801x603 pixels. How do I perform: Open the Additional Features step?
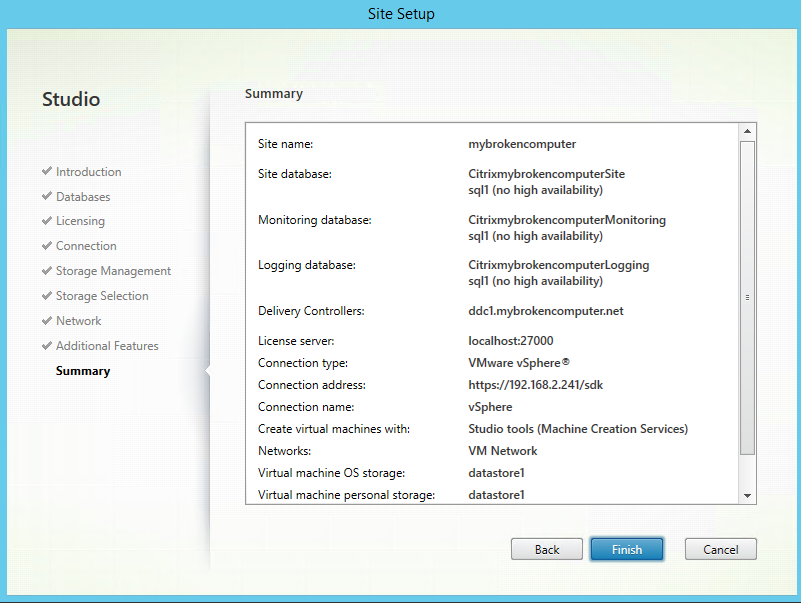tap(107, 346)
